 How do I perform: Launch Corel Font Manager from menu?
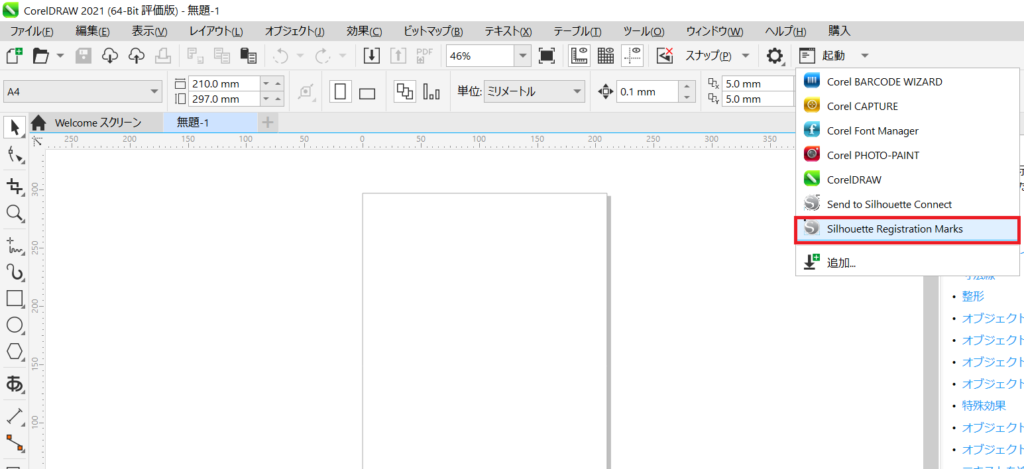pyautogui.click(x=907, y=131)
